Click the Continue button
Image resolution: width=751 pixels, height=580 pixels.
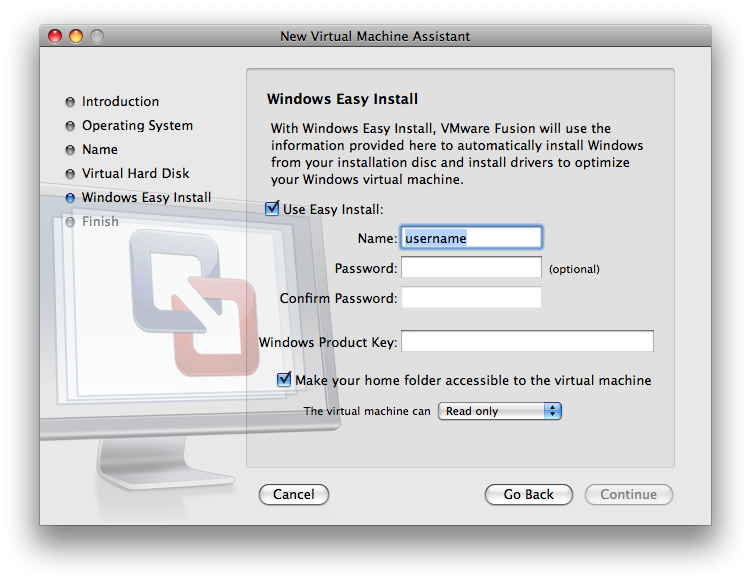628,494
